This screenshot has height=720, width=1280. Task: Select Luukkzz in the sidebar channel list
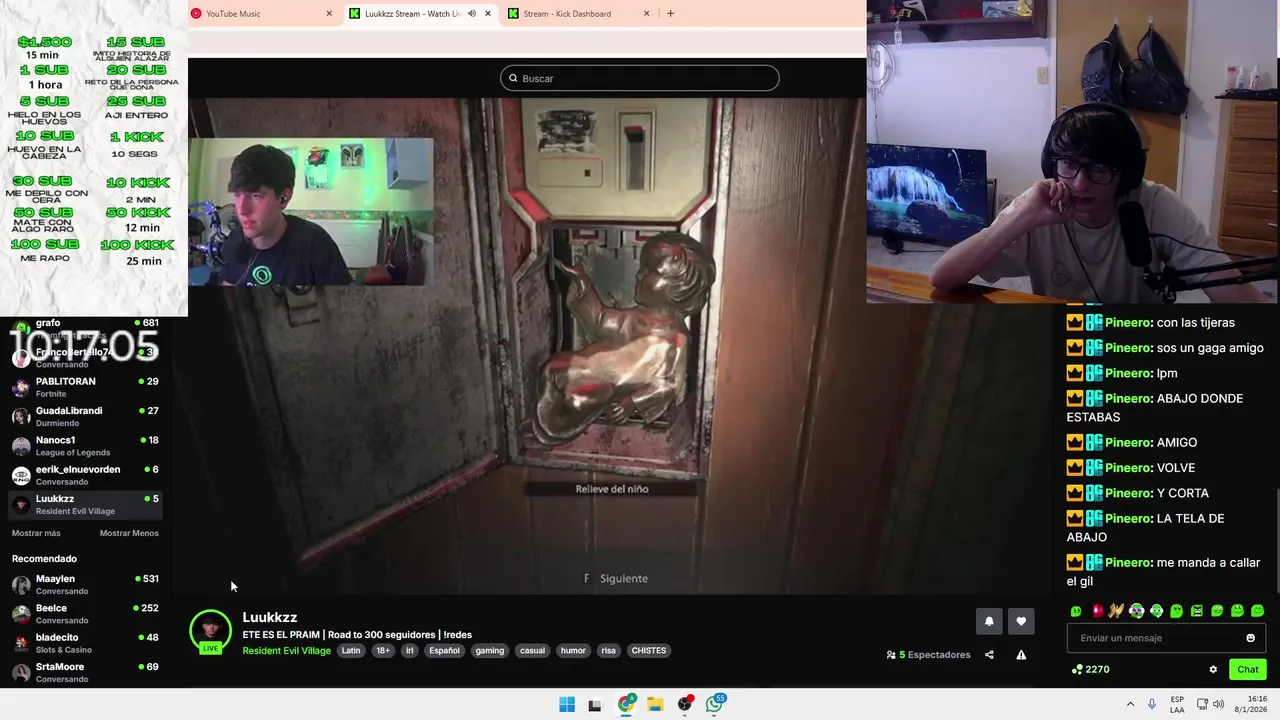[x=85, y=504]
